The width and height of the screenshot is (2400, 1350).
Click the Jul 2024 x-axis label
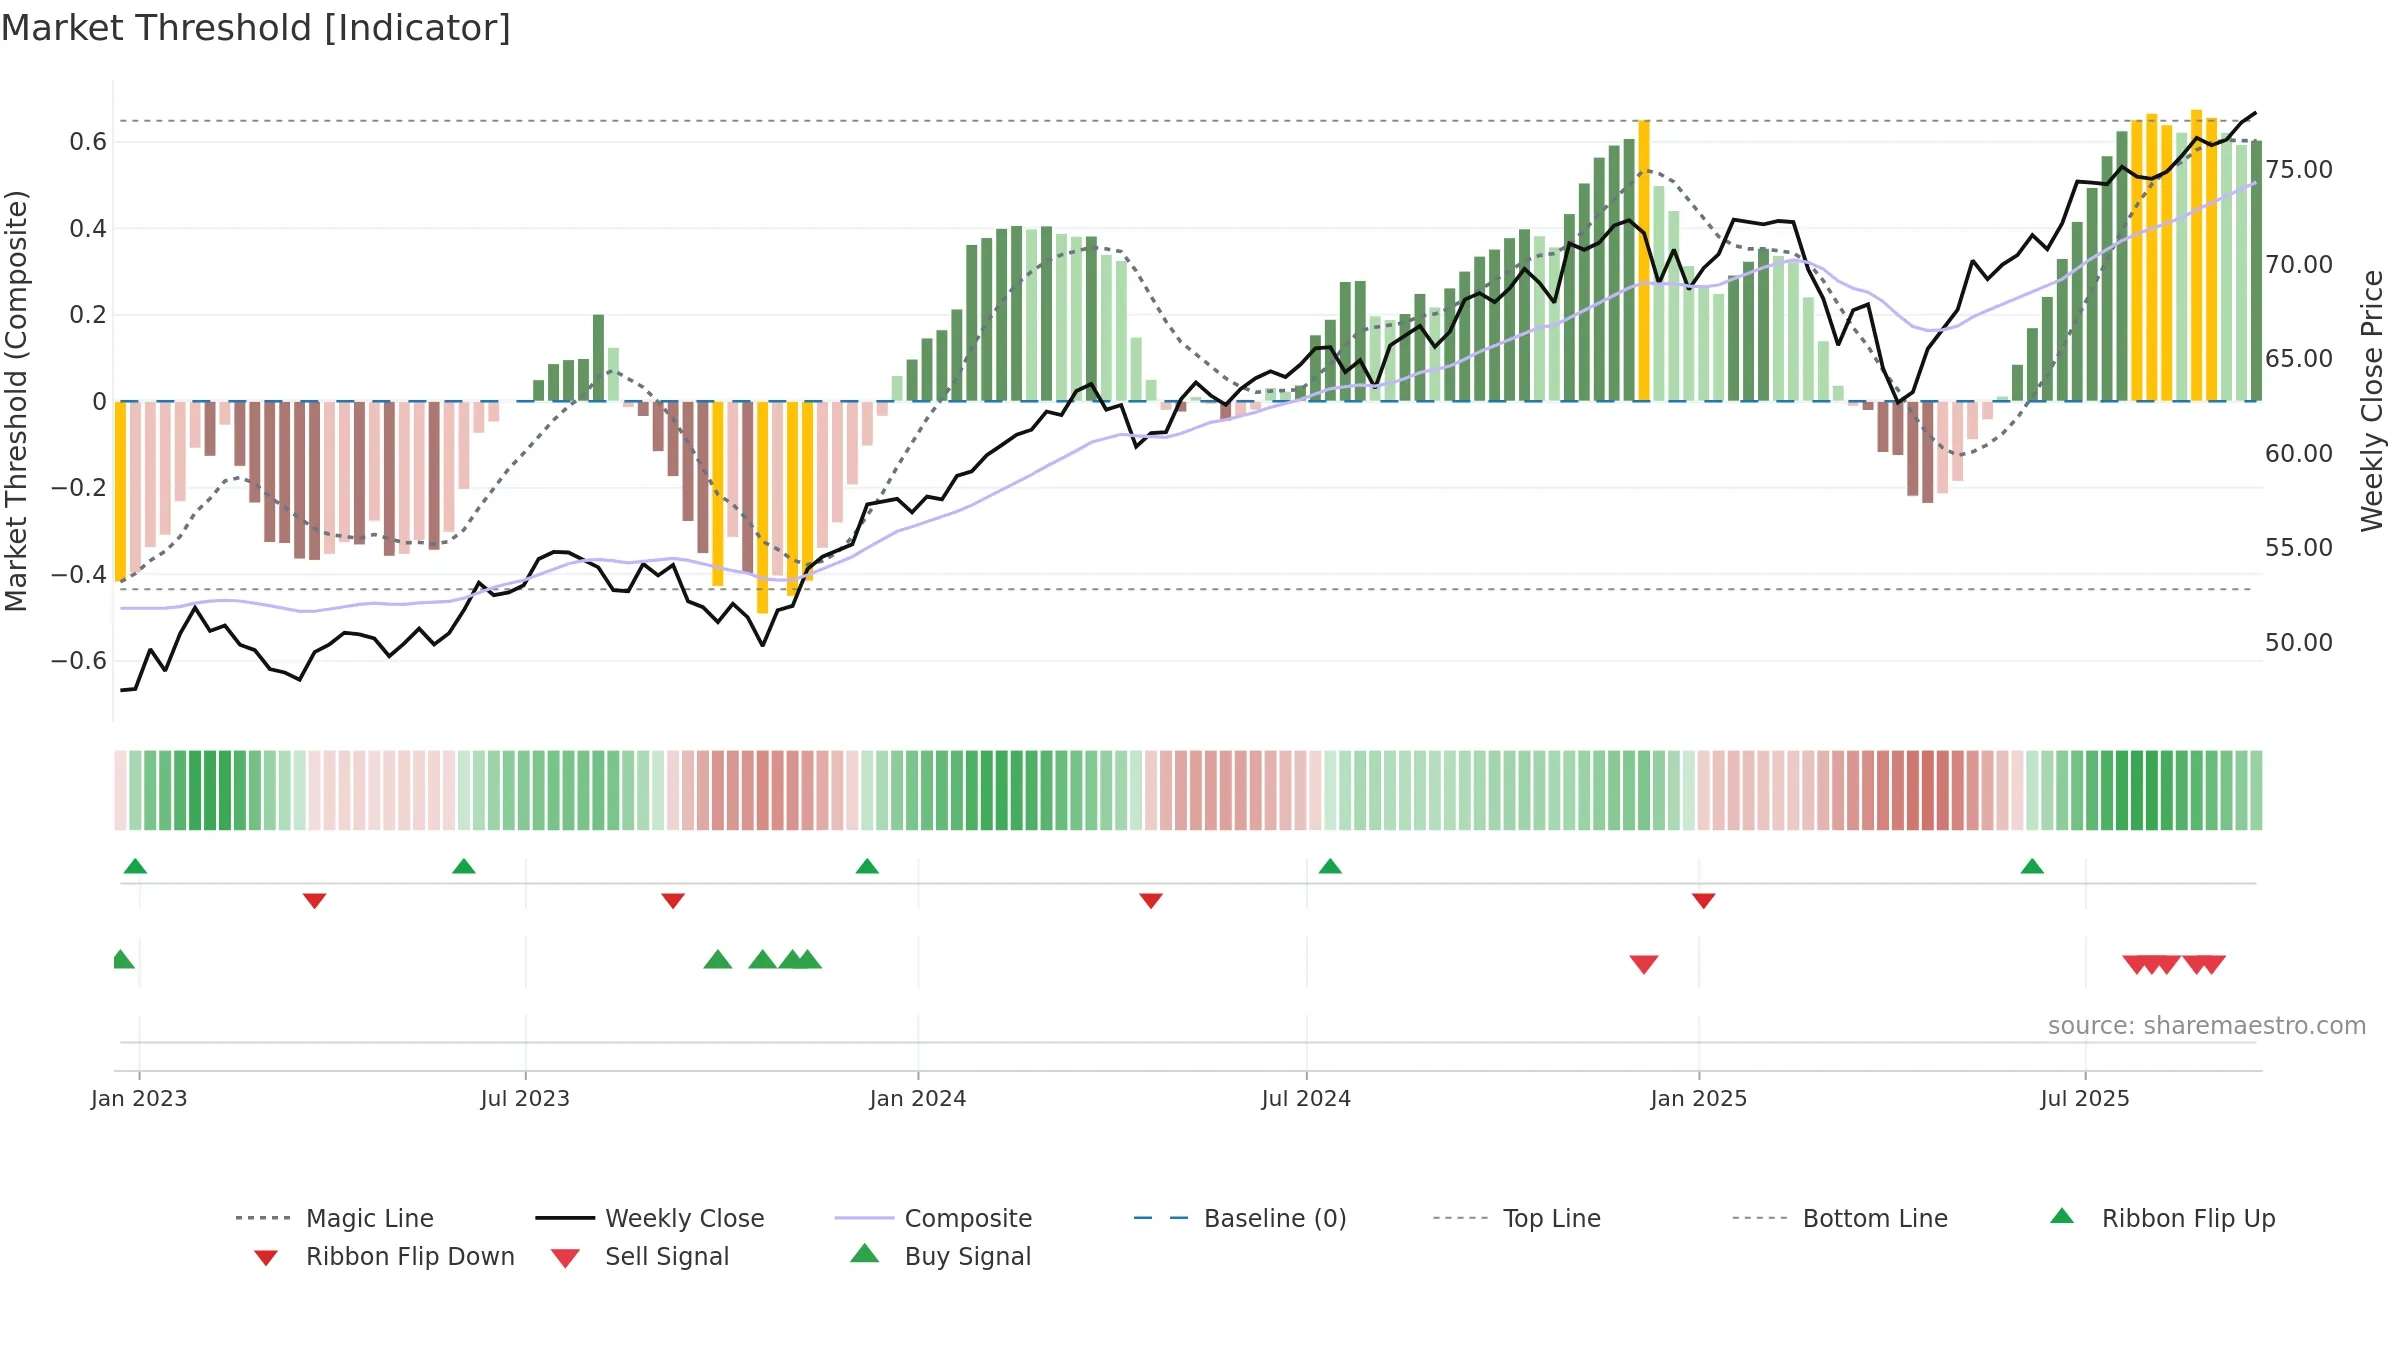(x=1306, y=1098)
